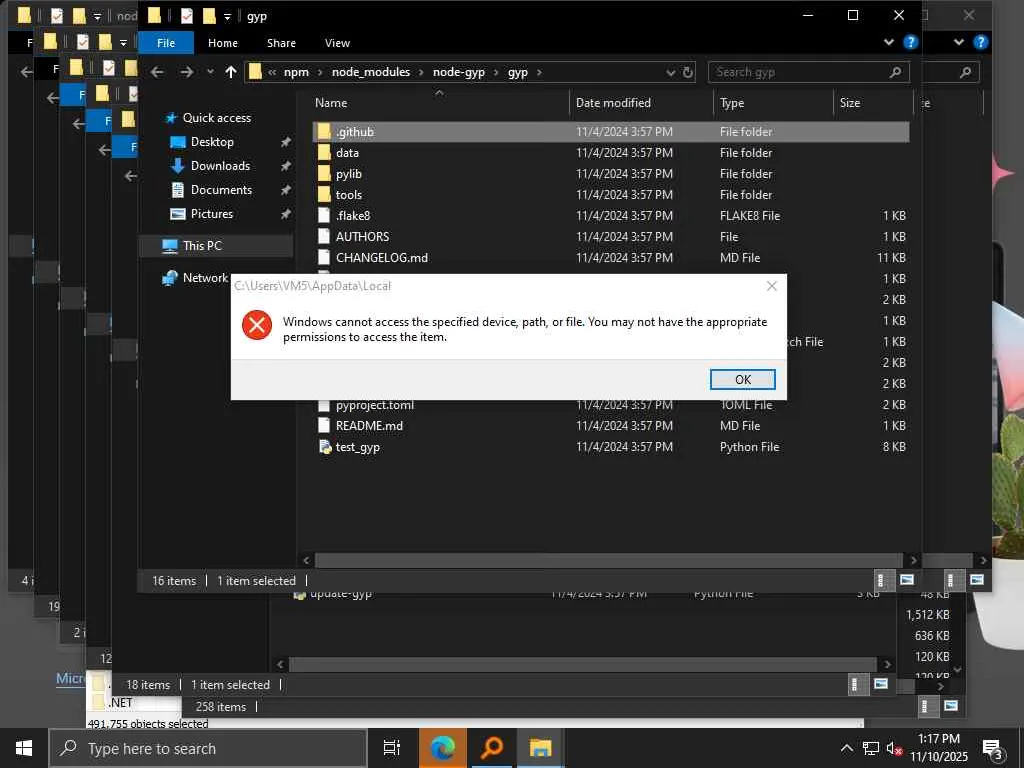
Task: Click the pin icon beside Pictures
Action: tap(285, 214)
